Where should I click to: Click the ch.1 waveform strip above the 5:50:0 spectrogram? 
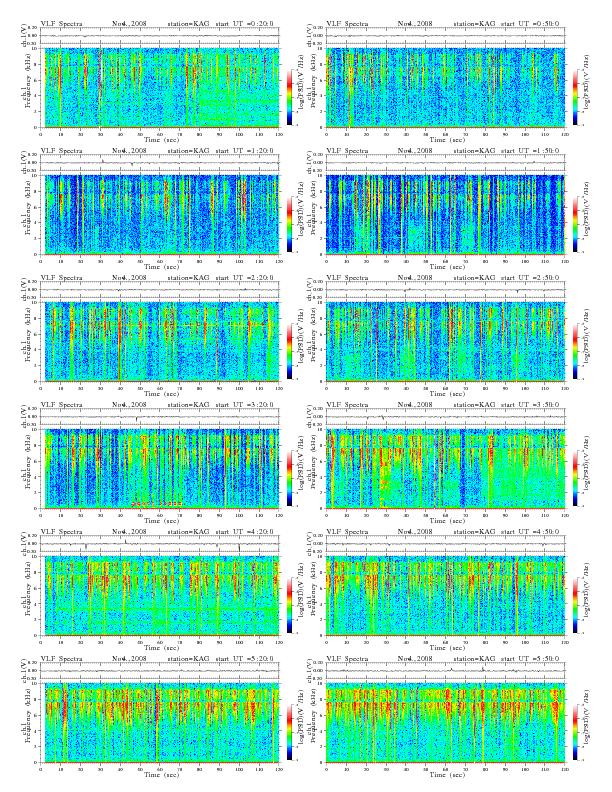[446, 671]
